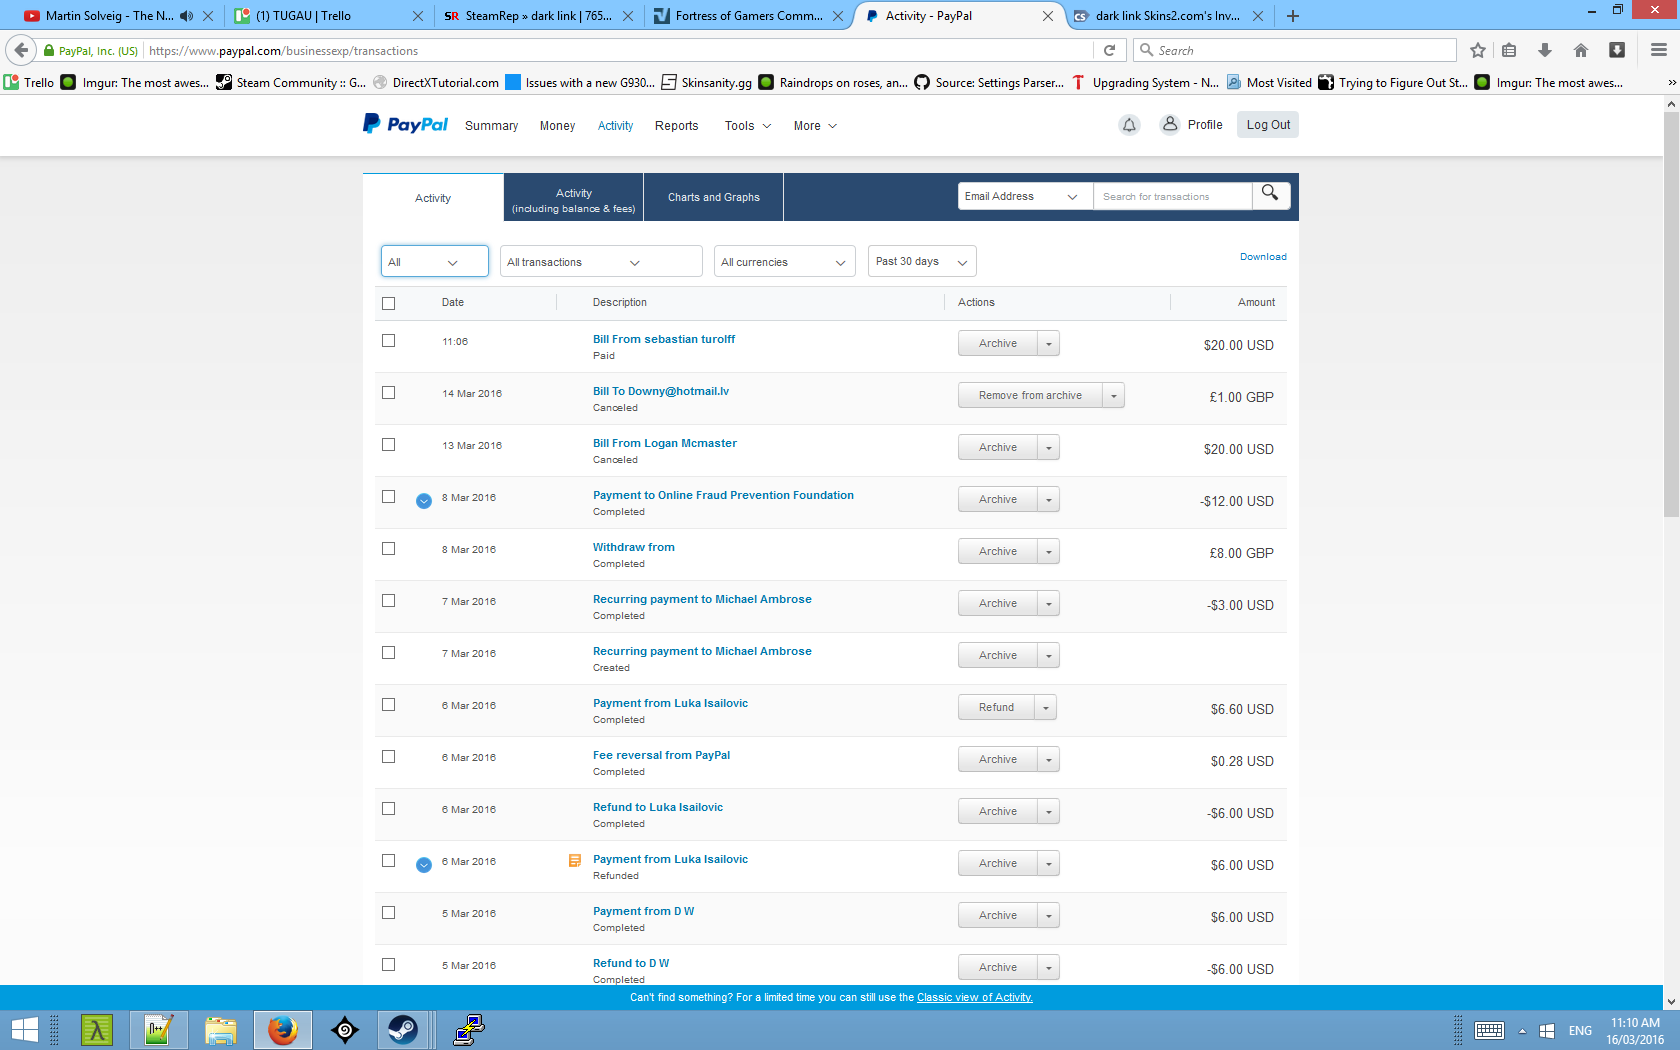Click the Firefox home icon
Screen dimensions: 1680x1050
pyautogui.click(x=1581, y=51)
